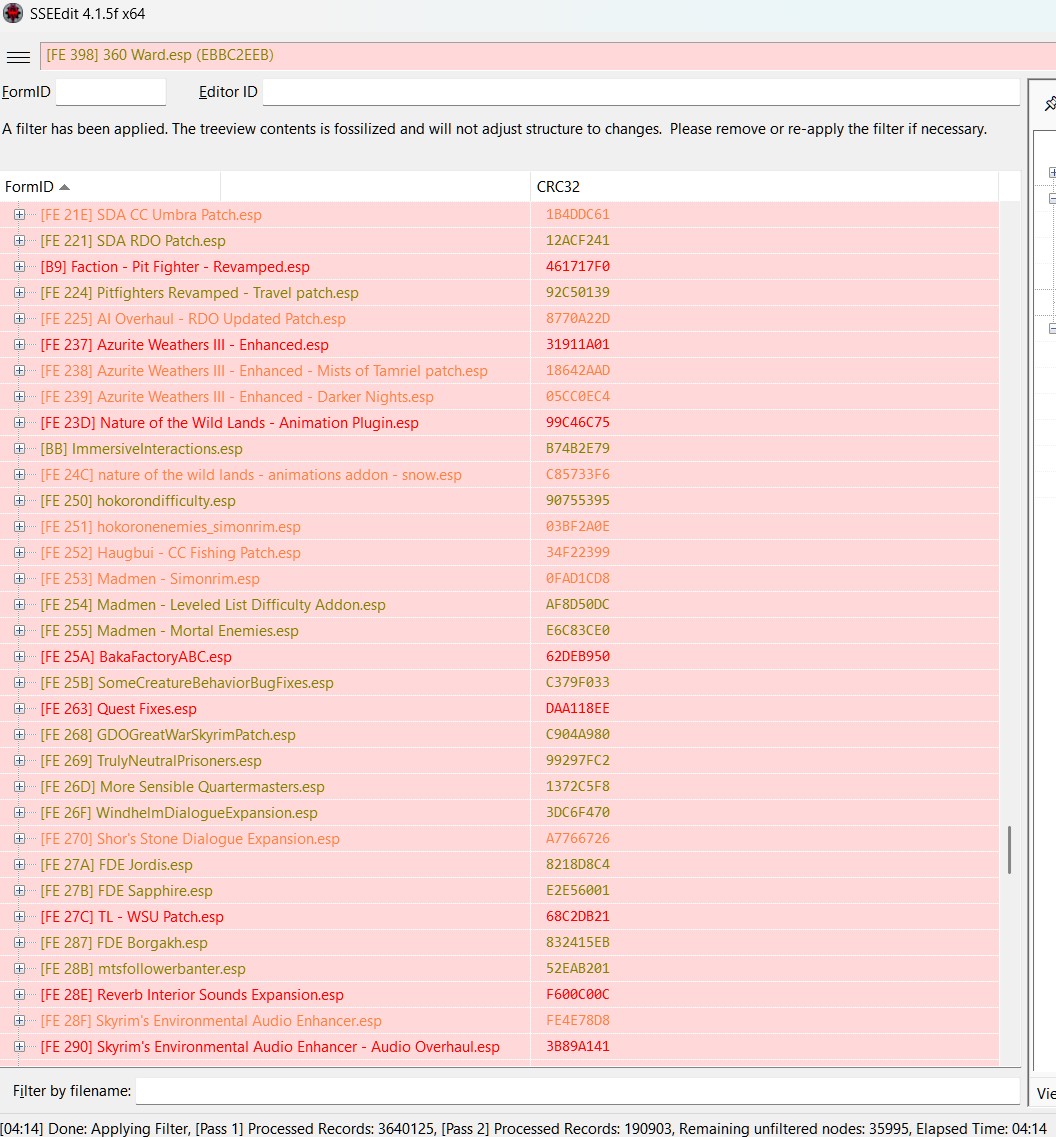The width and height of the screenshot is (1056, 1137).
Task: Expand GDOGreatWarSkyrimPatch.esp node
Action: click(20, 735)
